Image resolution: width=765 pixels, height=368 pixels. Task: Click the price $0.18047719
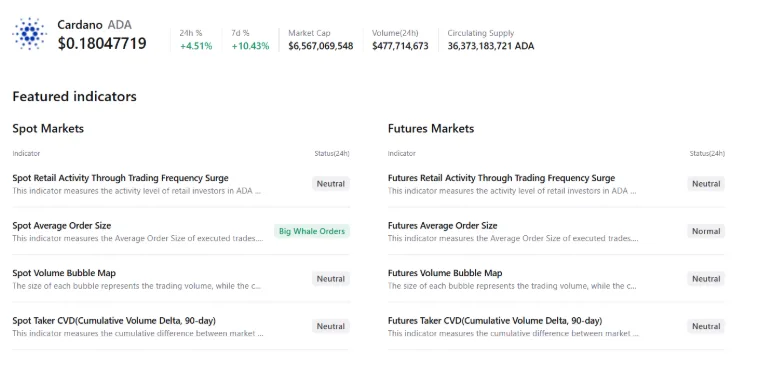[x=102, y=43]
